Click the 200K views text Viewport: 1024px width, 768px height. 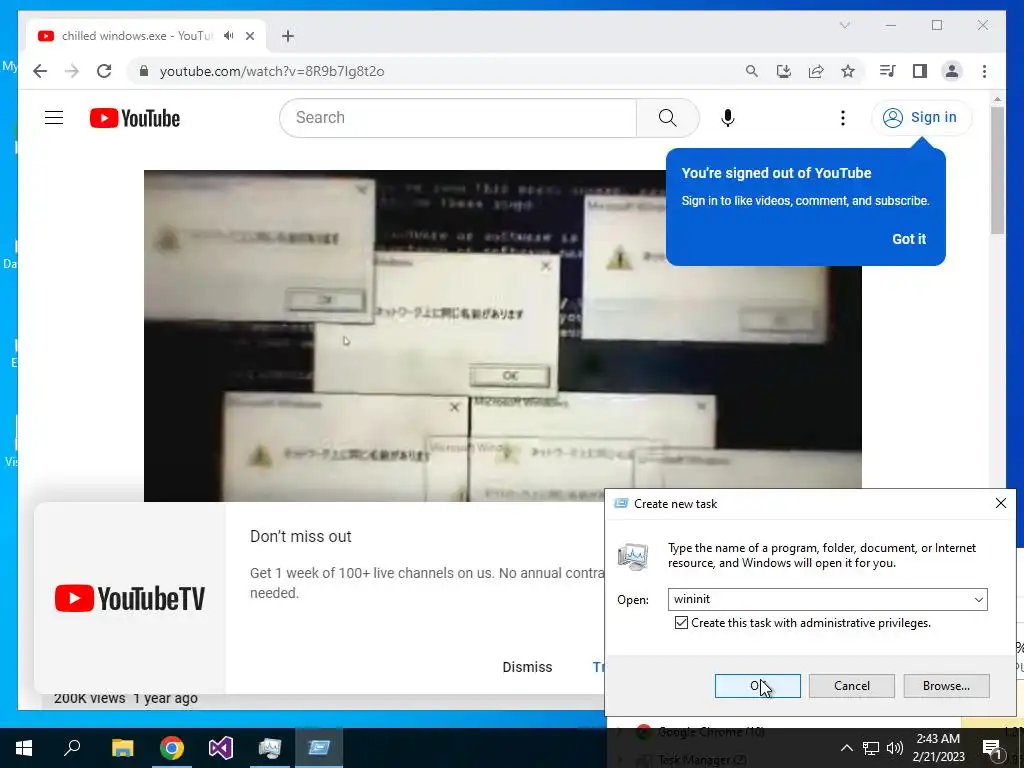point(89,698)
